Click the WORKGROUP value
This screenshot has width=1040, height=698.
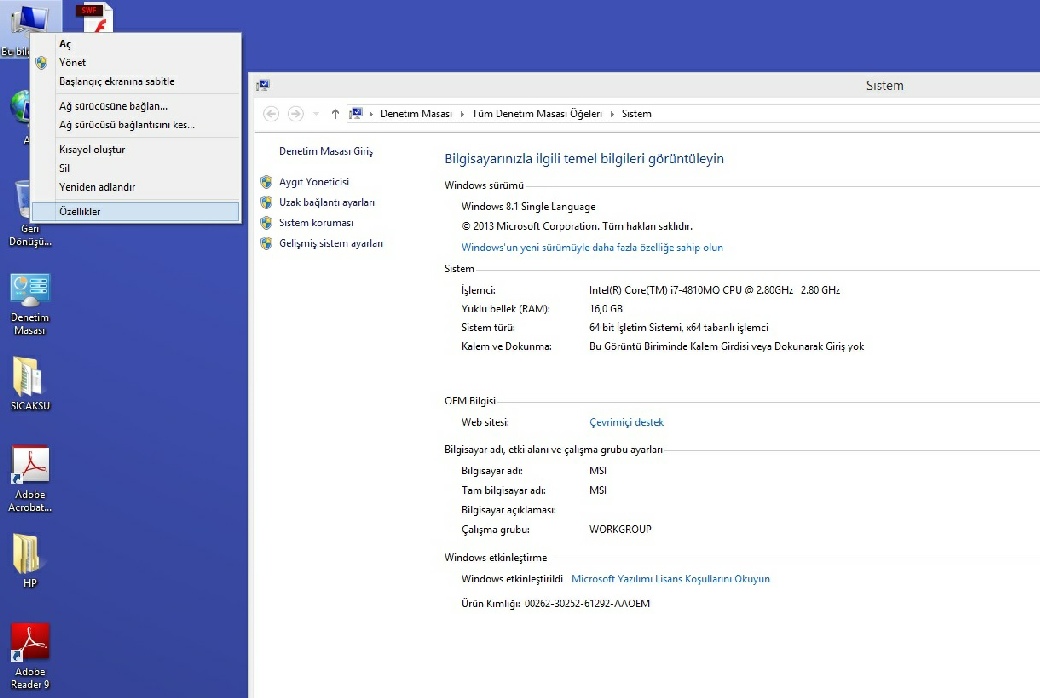[x=620, y=529]
